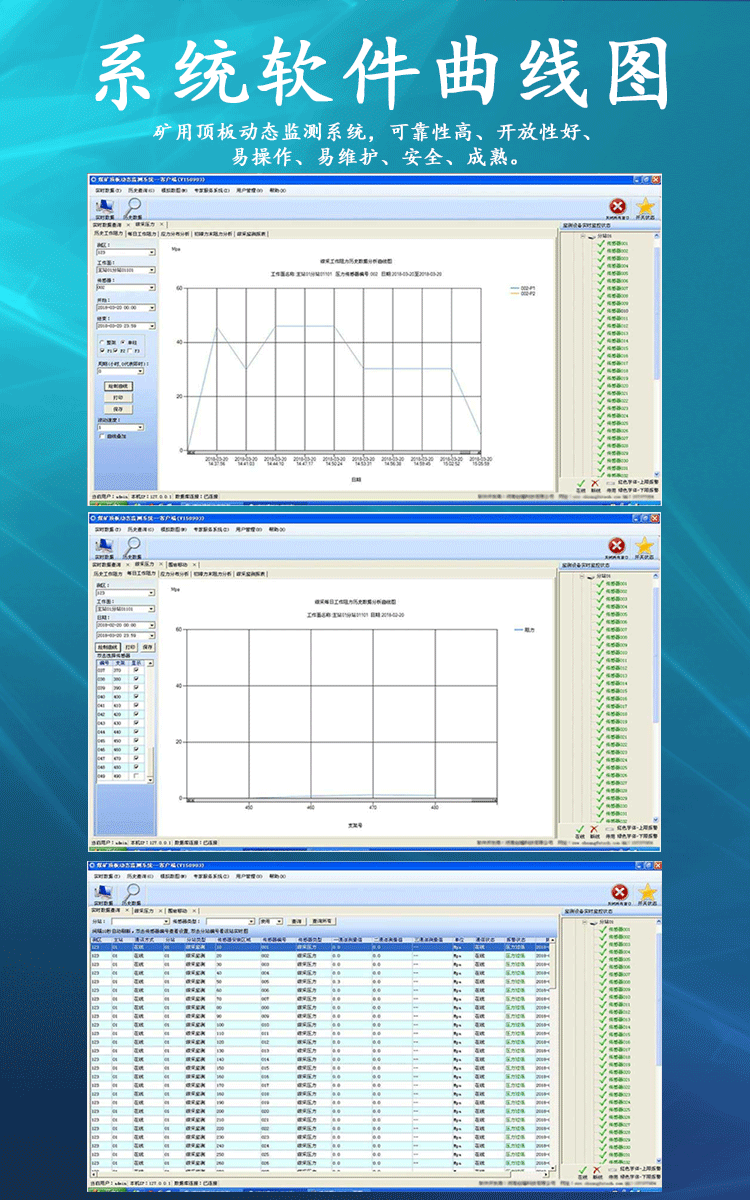Open the 历史数据 magnifier icon in middle window
This screenshot has height=1200, width=750.
pos(133,544)
